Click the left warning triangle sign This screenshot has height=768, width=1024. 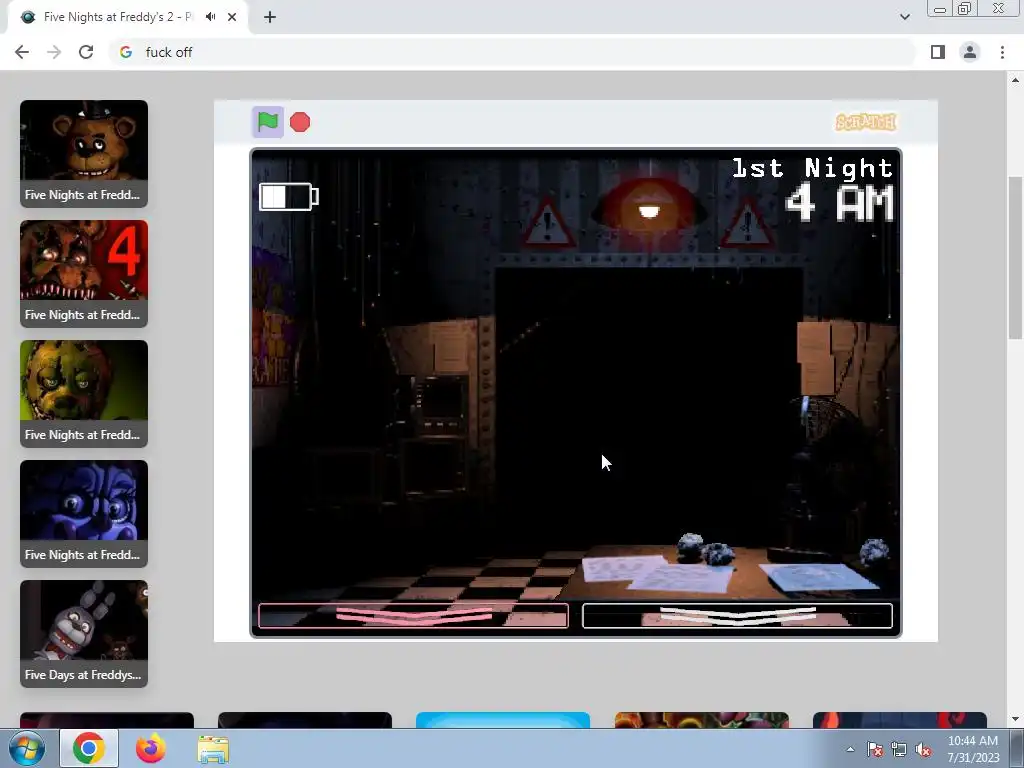tap(547, 223)
